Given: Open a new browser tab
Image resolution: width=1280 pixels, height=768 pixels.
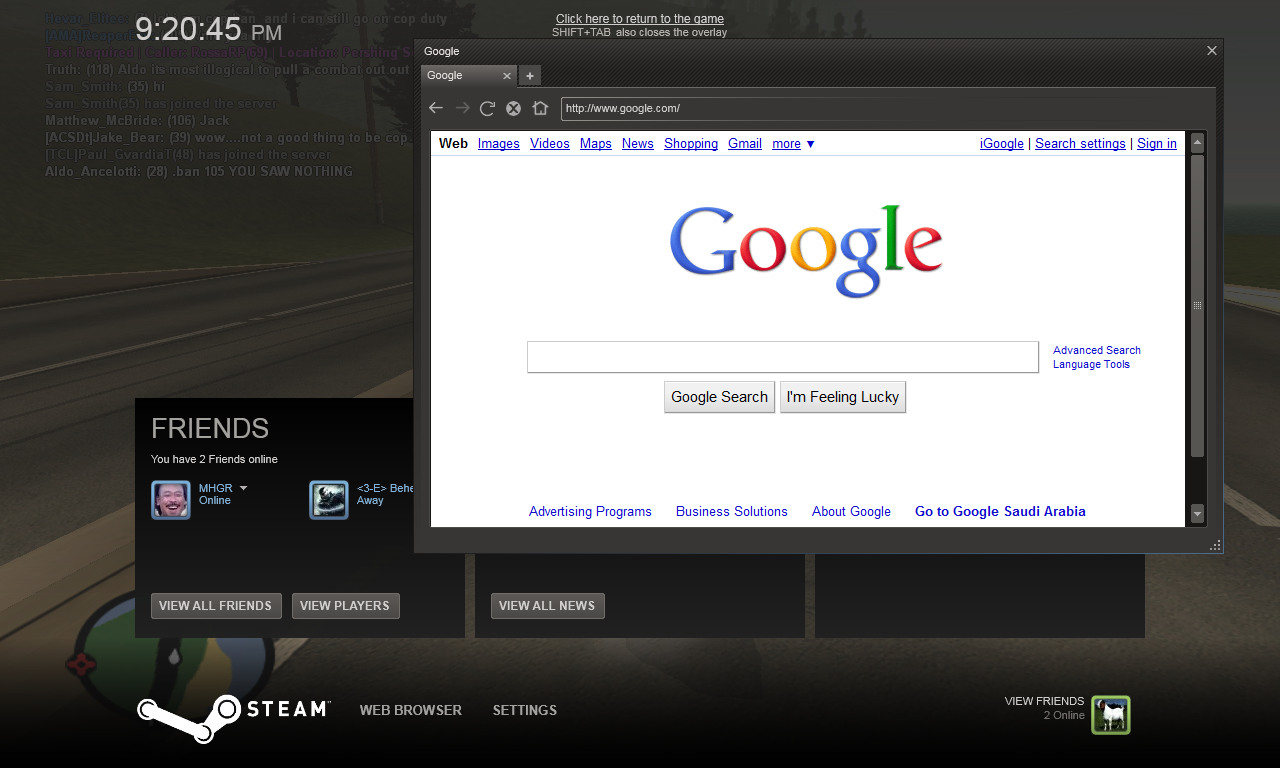Looking at the screenshot, I should click(530, 75).
